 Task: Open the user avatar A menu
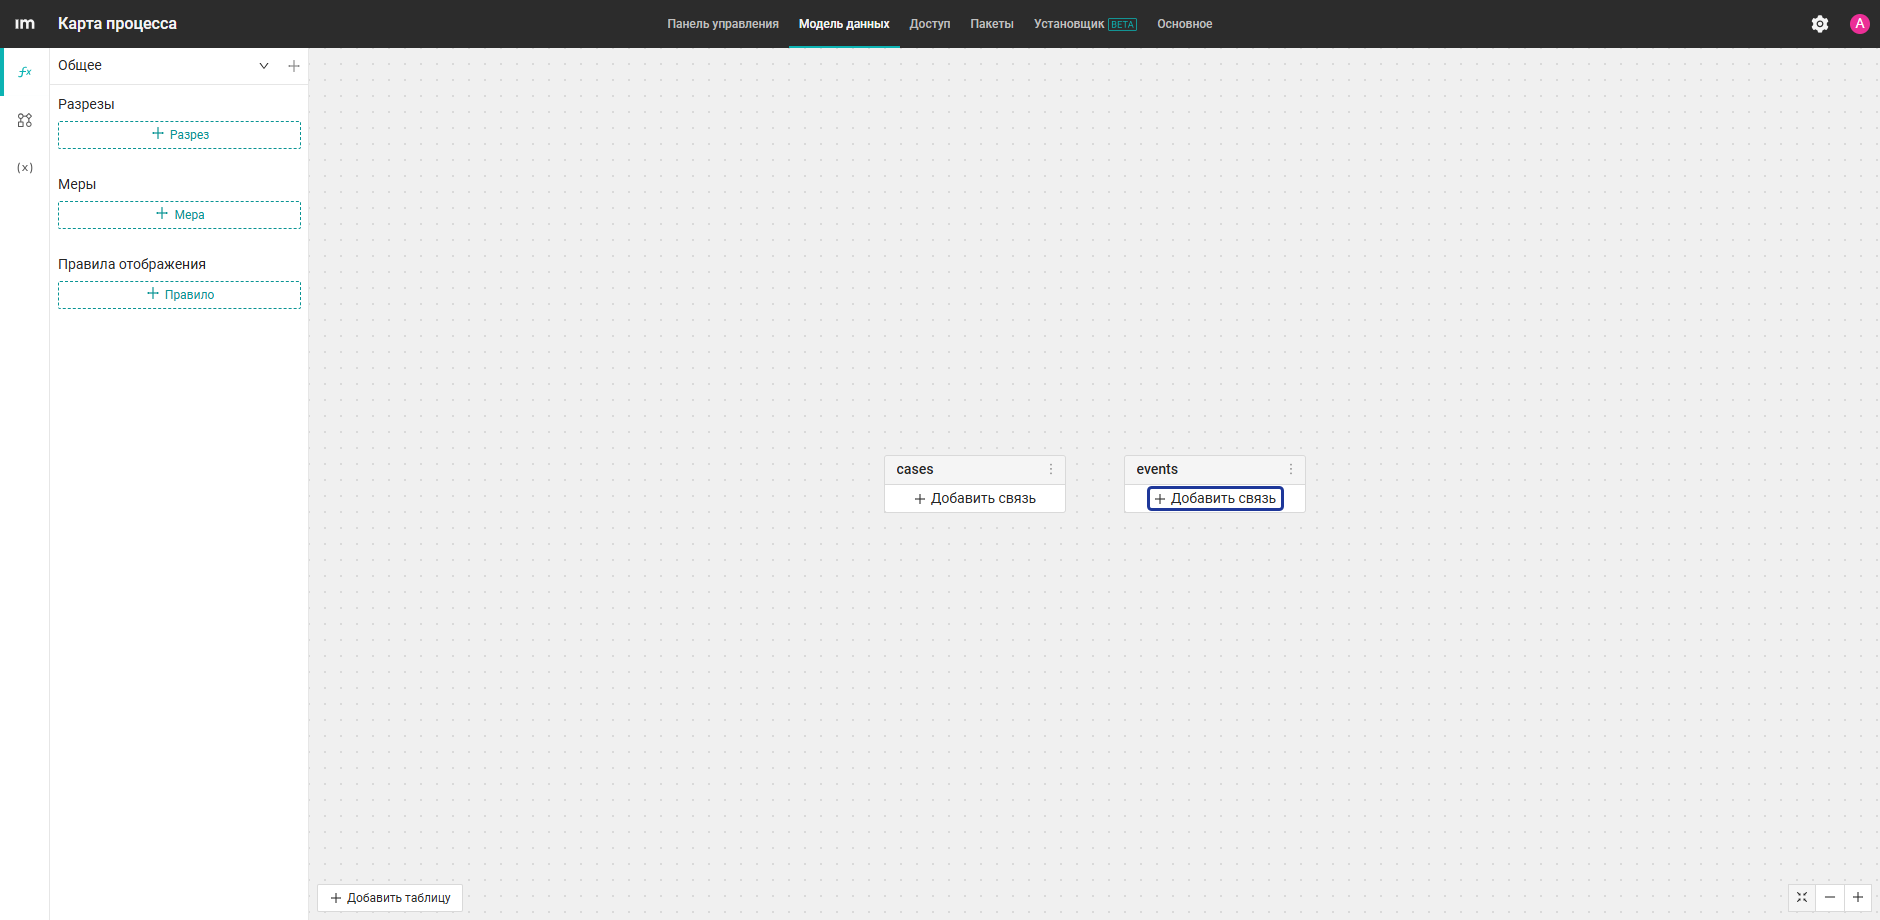tap(1860, 24)
